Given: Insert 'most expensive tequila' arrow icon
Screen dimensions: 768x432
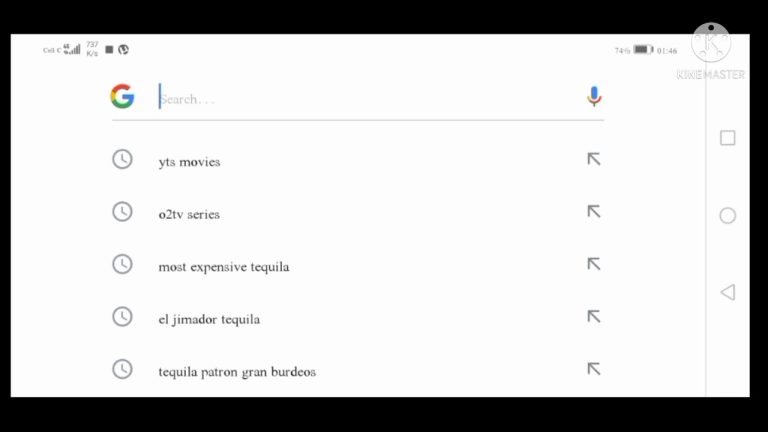Looking at the screenshot, I should click(x=593, y=264).
